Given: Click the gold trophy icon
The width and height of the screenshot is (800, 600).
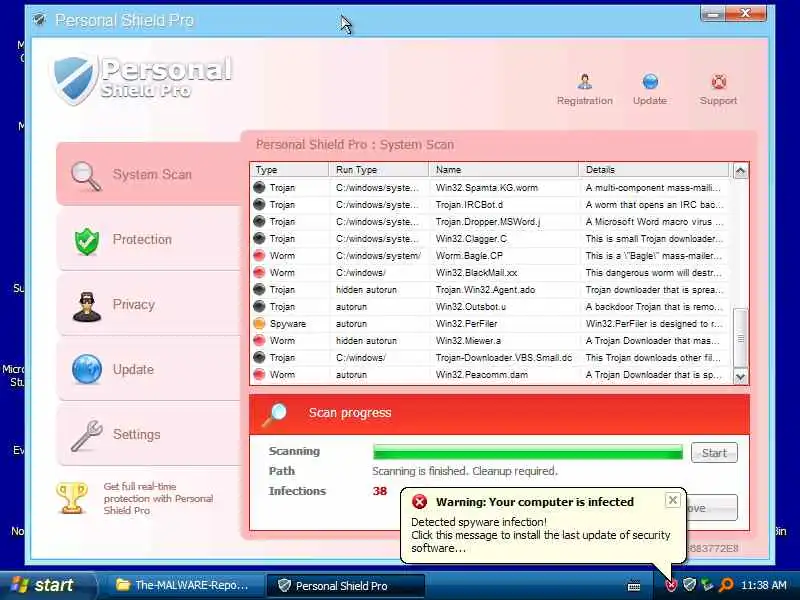Looking at the screenshot, I should (72, 497).
